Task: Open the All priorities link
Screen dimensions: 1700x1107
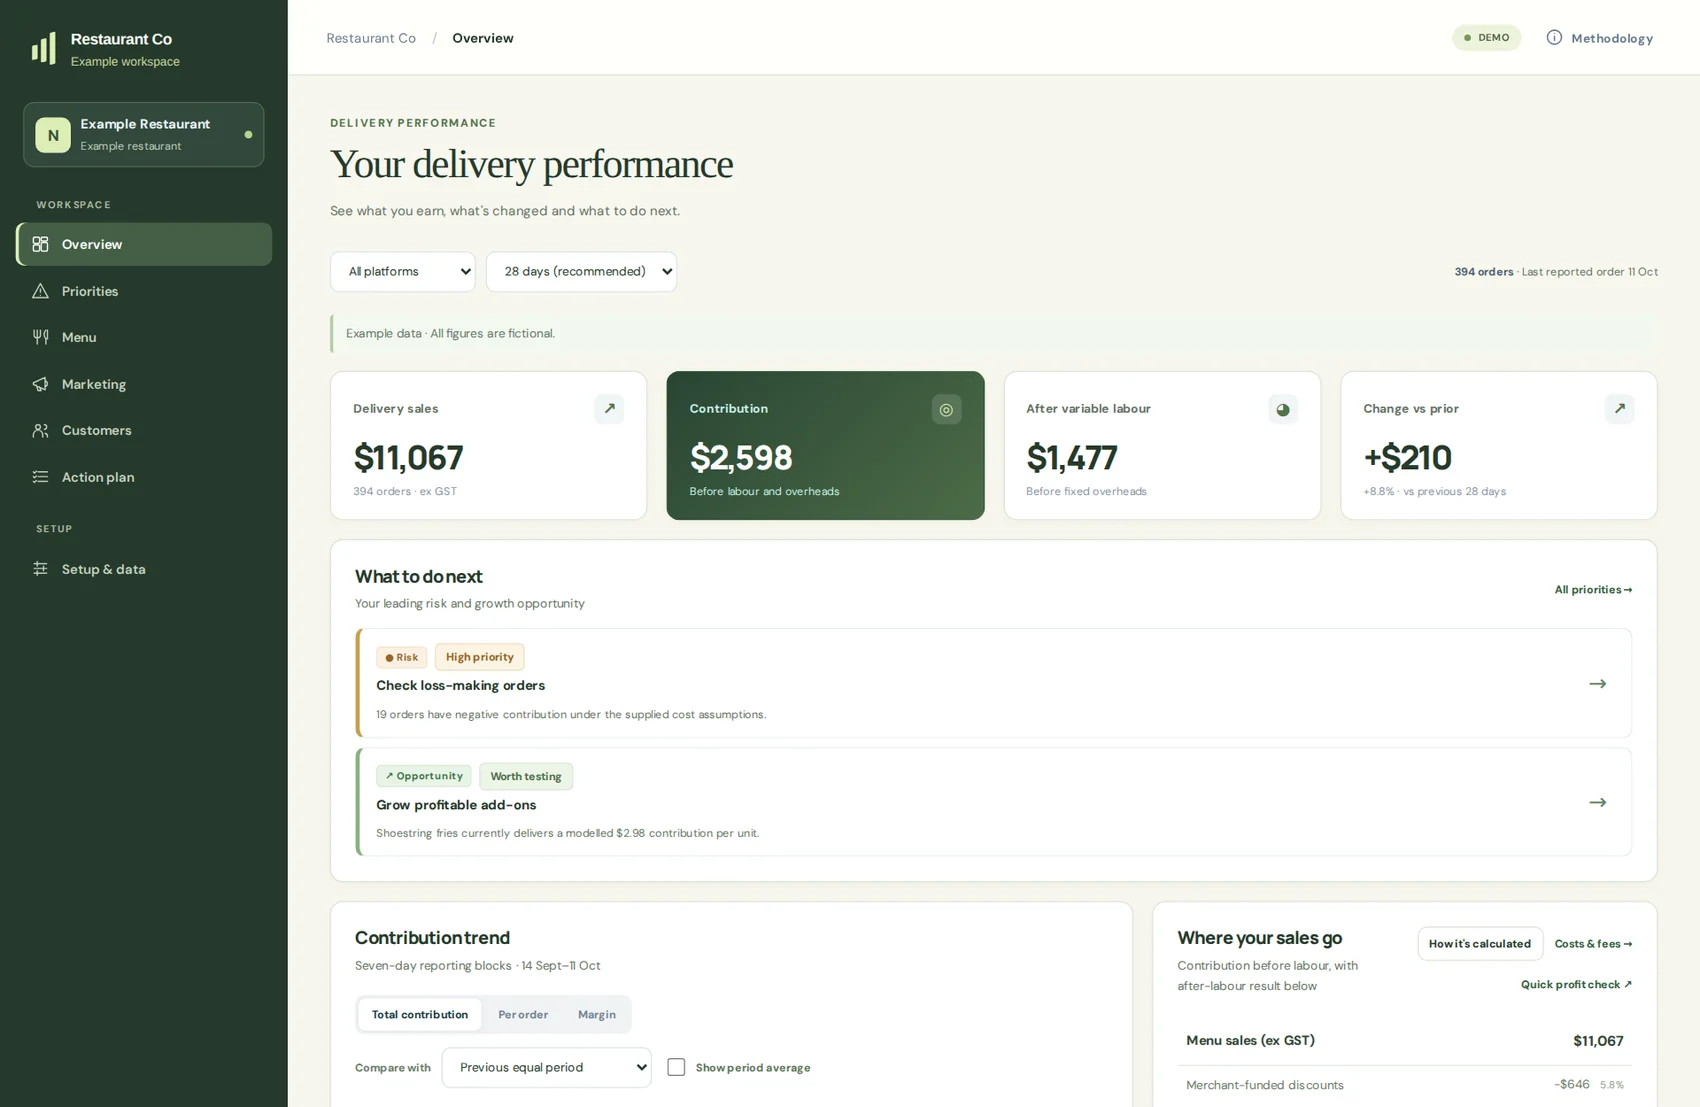Action: point(1593,590)
